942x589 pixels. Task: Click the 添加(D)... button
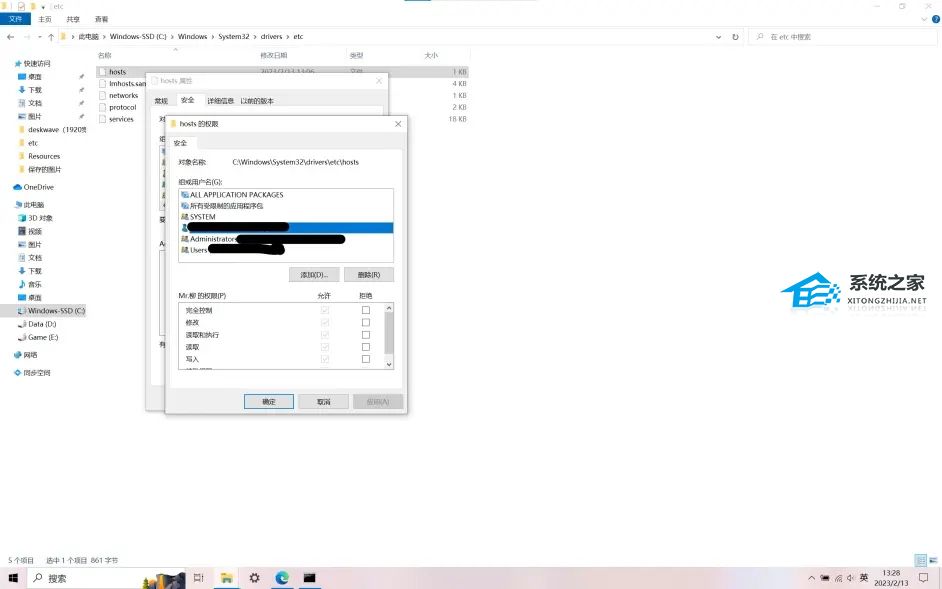tap(313, 274)
